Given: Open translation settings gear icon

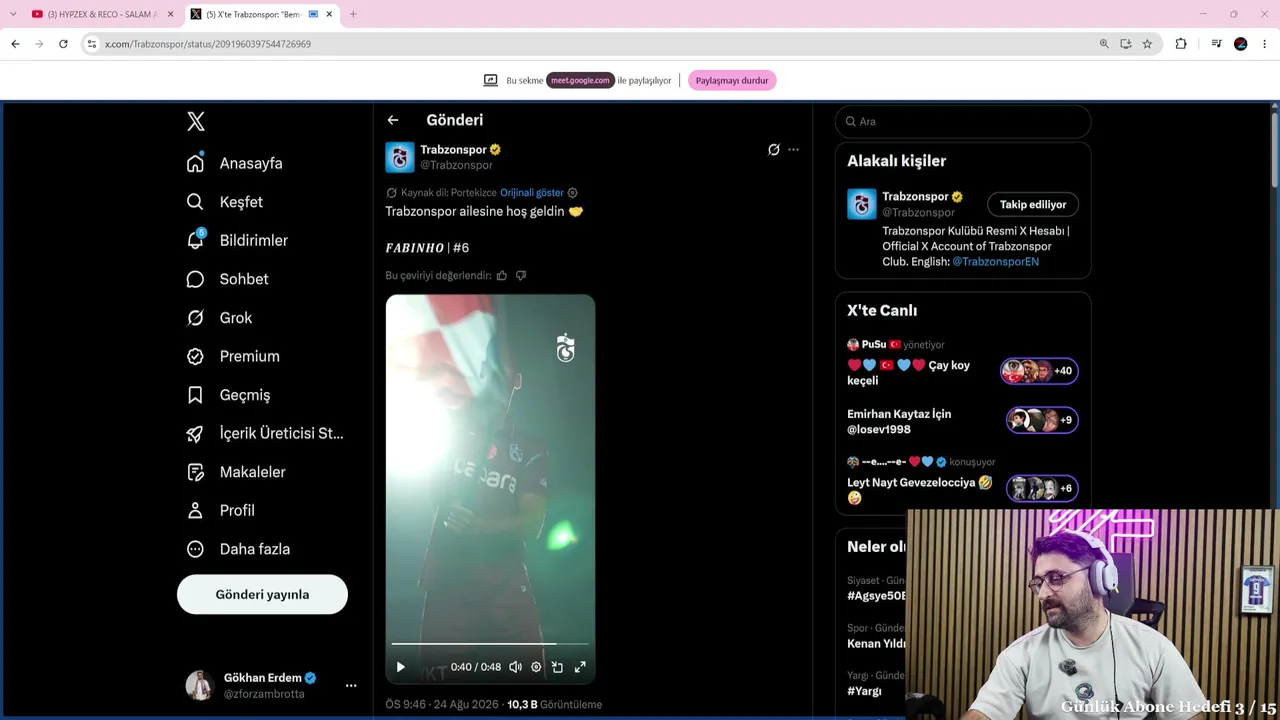Looking at the screenshot, I should click(x=573, y=193).
